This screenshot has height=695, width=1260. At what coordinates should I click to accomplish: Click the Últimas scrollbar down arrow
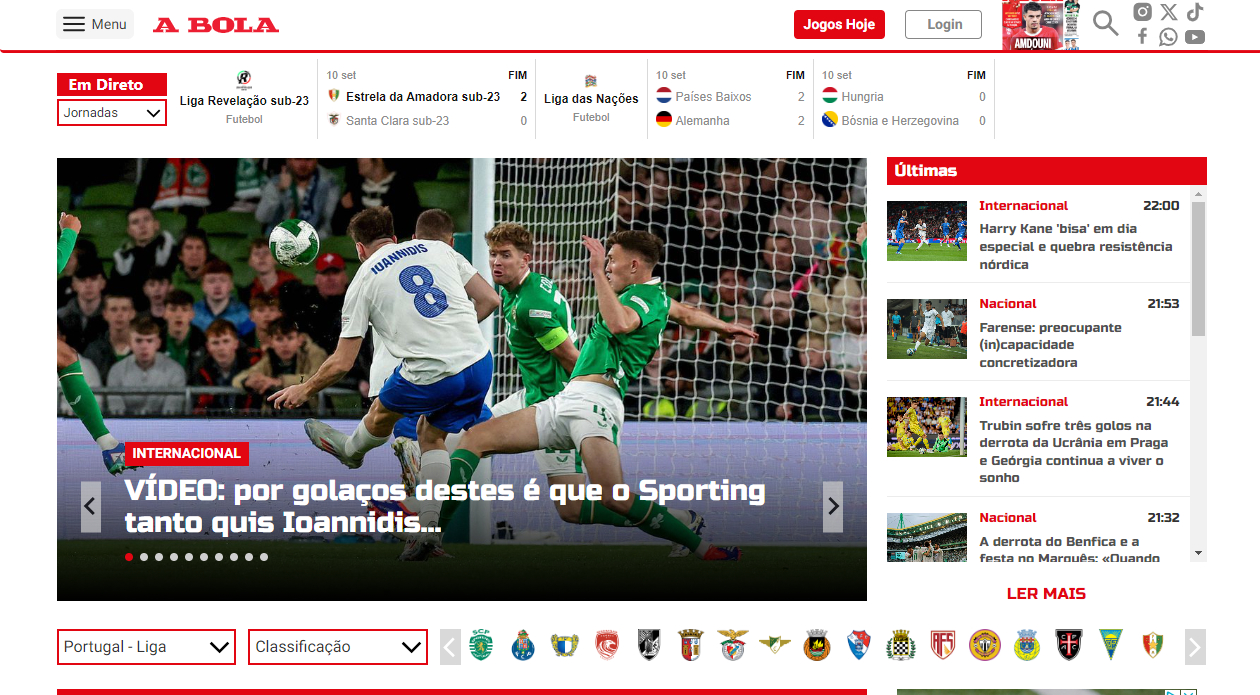point(1198,553)
